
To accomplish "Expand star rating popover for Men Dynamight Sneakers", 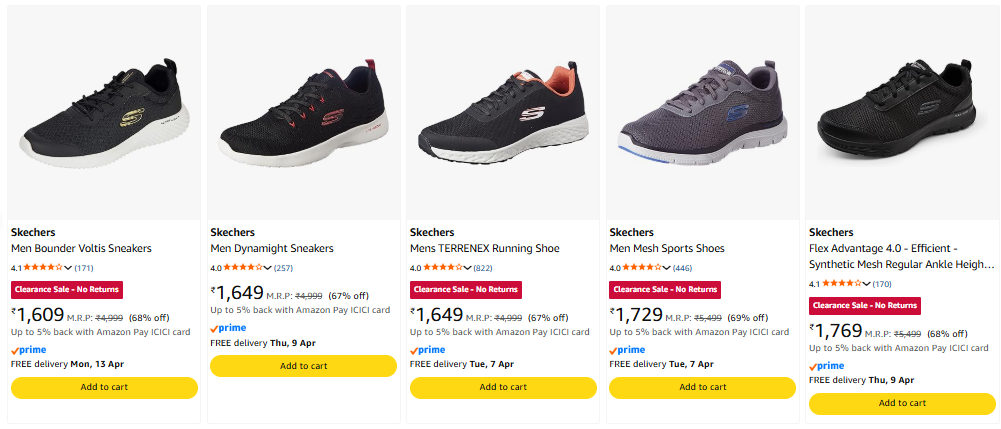I will pyautogui.click(x=267, y=268).
